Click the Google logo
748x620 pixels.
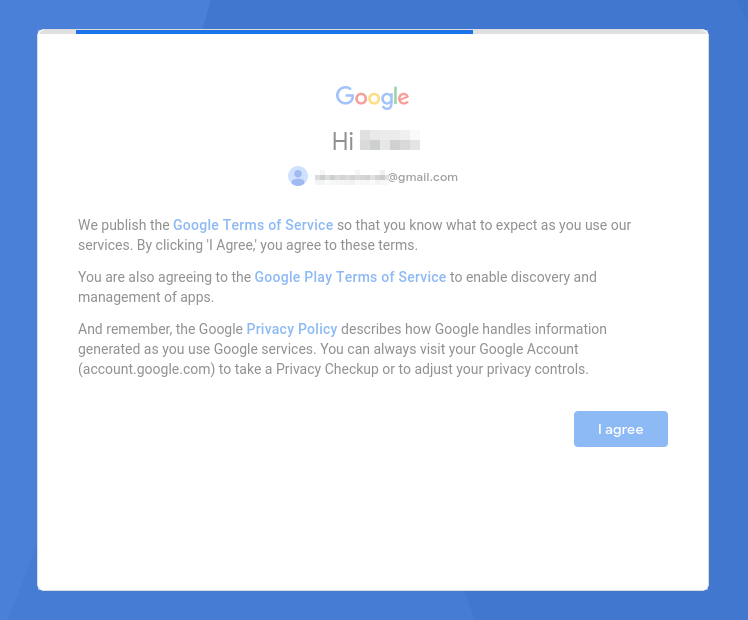(372, 97)
